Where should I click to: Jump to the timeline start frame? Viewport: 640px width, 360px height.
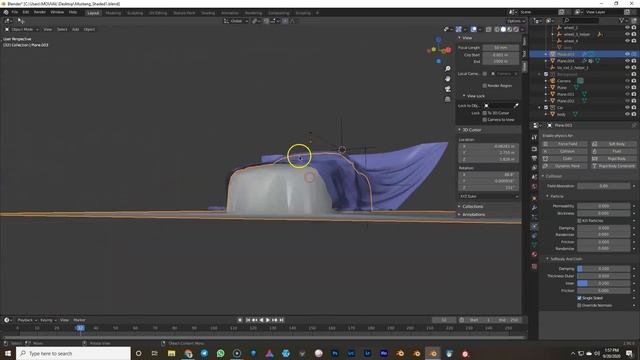click(x=248, y=320)
